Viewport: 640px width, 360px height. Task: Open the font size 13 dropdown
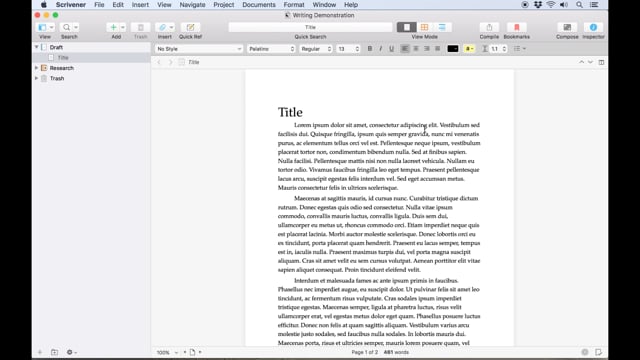click(348, 49)
